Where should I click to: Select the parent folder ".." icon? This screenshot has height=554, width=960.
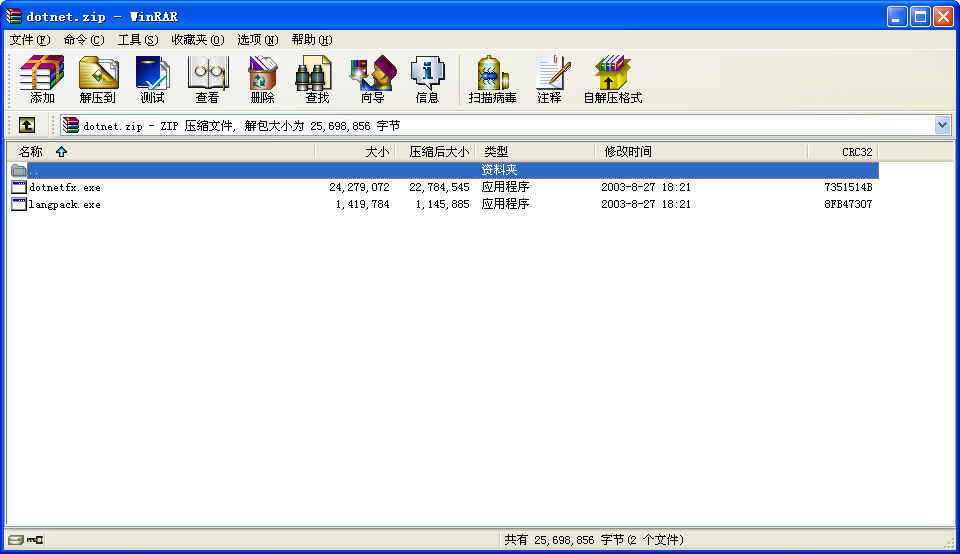point(19,170)
